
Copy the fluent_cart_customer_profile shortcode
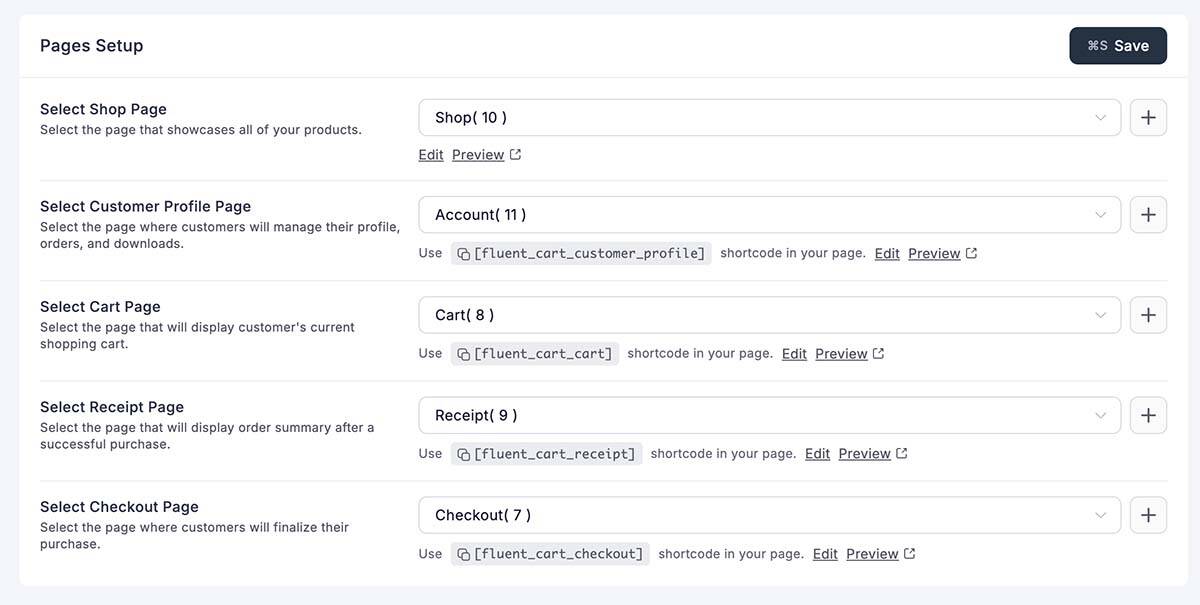coord(461,252)
